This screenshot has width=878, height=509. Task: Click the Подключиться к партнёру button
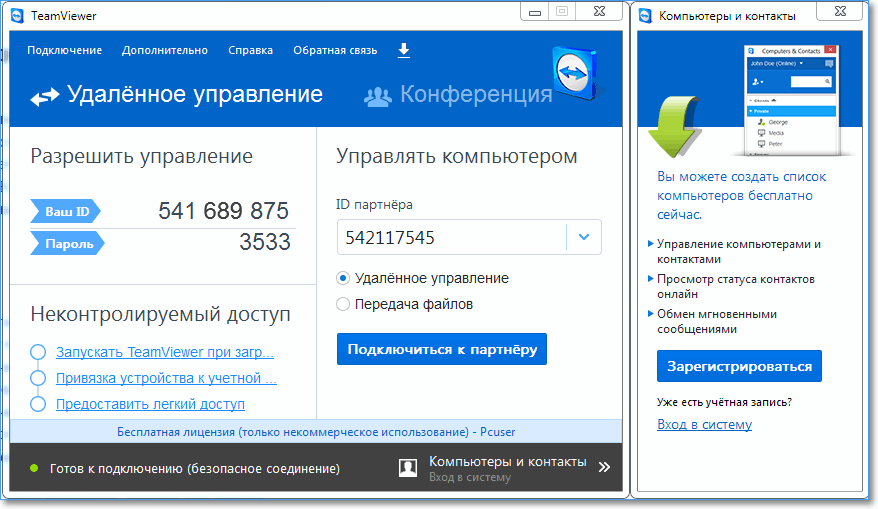pos(442,349)
